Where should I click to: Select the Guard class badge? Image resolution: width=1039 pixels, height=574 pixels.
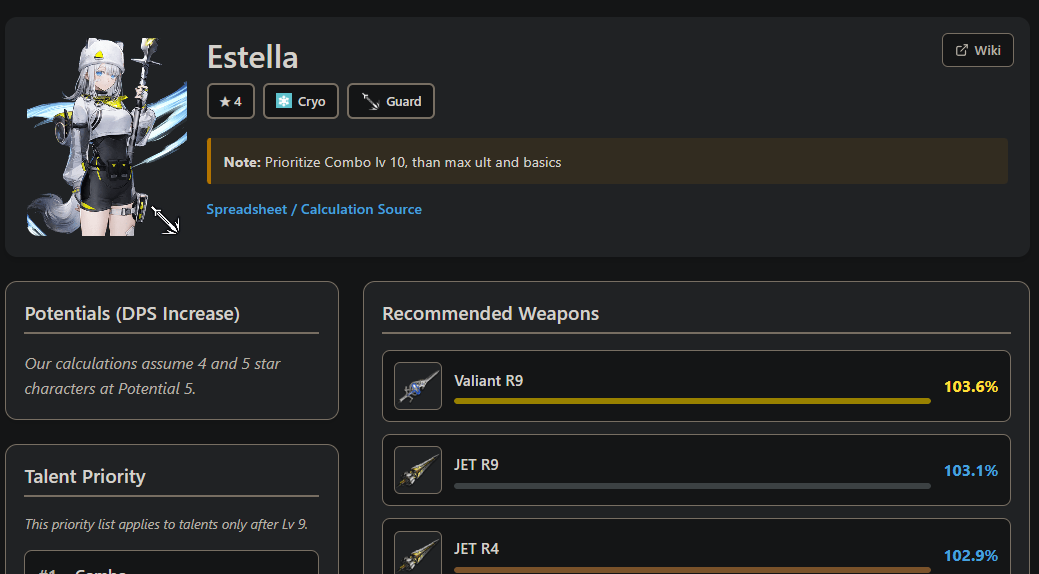tap(391, 101)
